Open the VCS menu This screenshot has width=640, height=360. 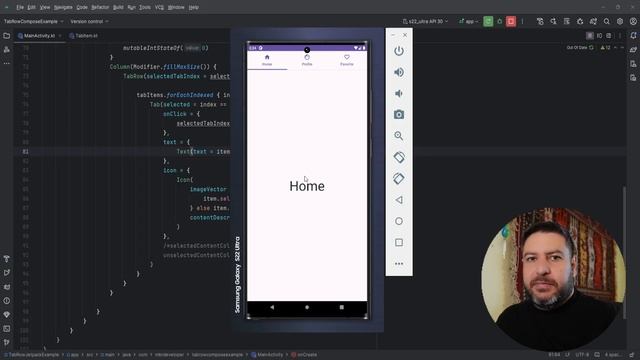(x=159, y=7)
